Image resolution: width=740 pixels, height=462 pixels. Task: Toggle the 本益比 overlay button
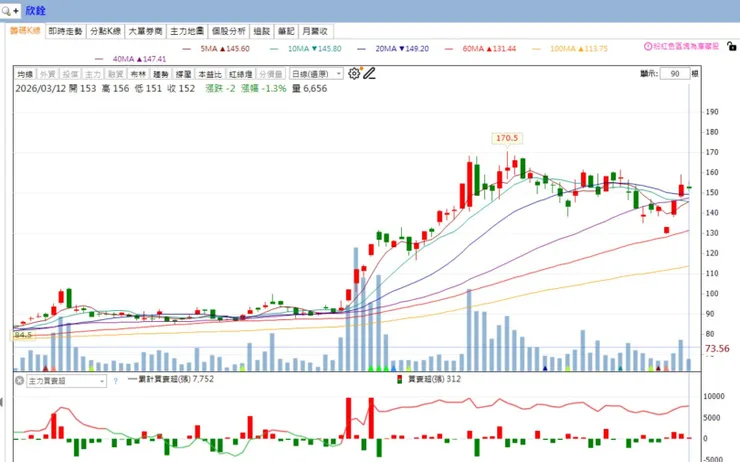(x=210, y=74)
